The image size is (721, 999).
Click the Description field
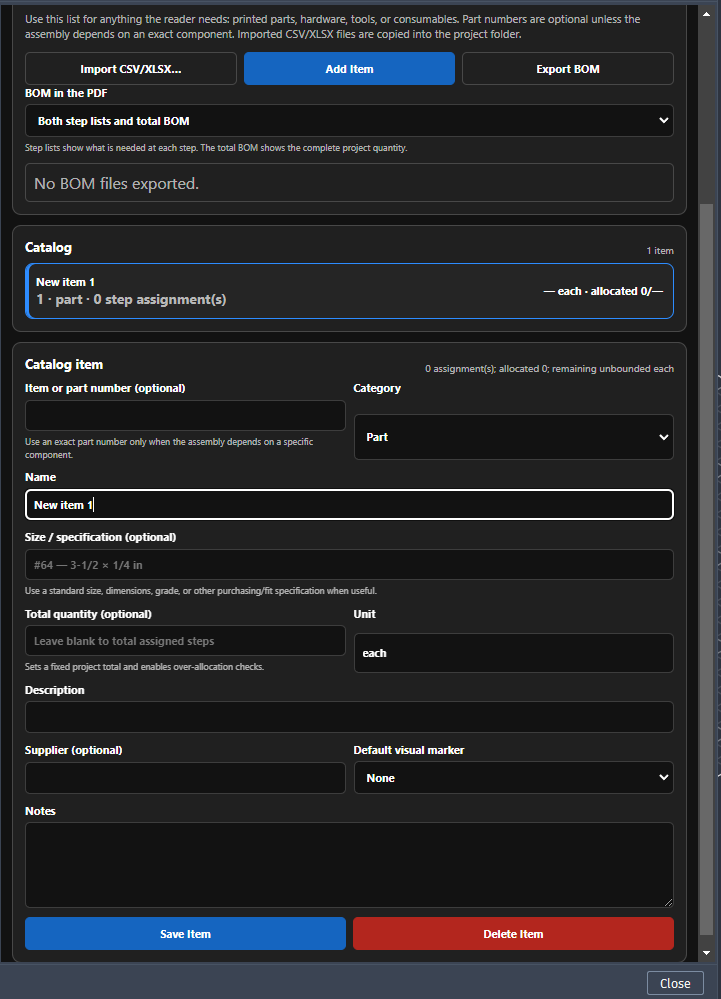click(349, 717)
